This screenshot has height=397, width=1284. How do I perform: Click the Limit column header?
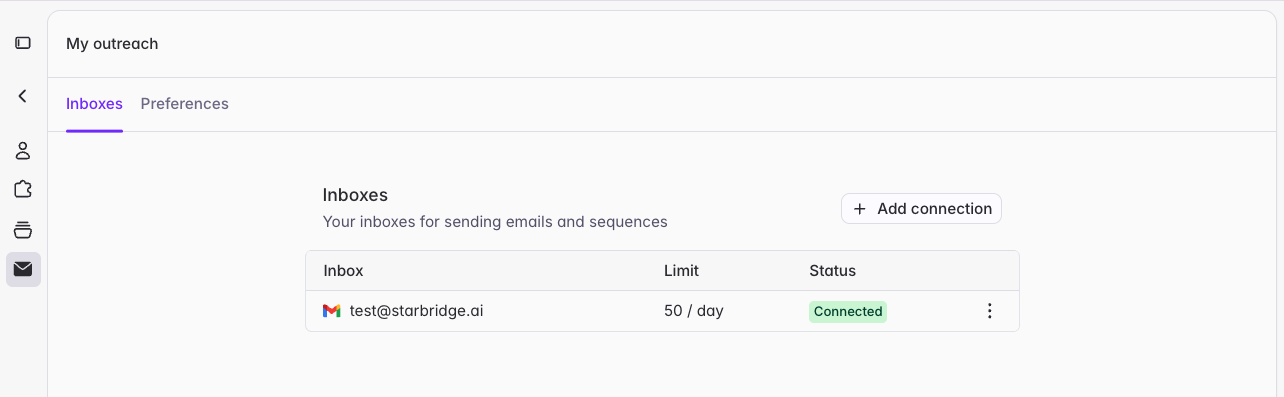pos(681,271)
